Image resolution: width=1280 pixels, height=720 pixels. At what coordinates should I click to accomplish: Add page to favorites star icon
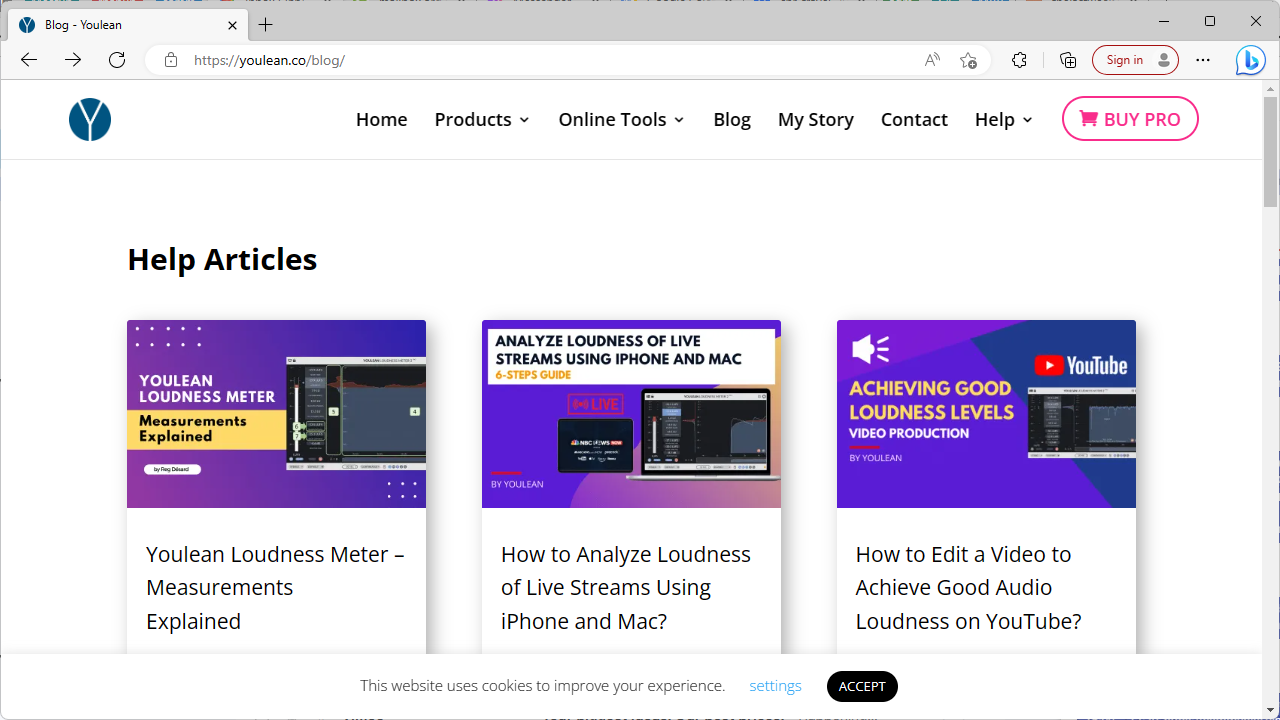pyautogui.click(x=968, y=60)
